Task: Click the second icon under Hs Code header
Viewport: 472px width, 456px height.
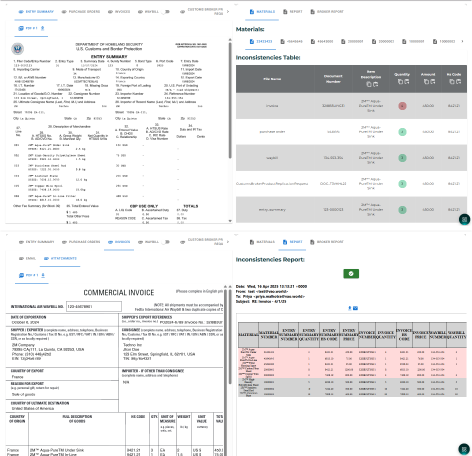Action: click(458, 82)
